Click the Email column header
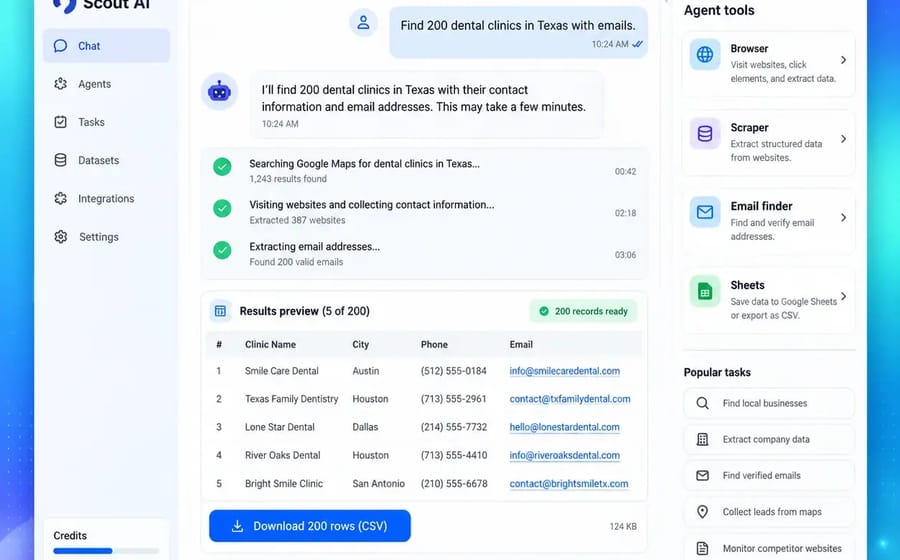Image resolution: width=900 pixels, height=560 pixels. coord(521,344)
